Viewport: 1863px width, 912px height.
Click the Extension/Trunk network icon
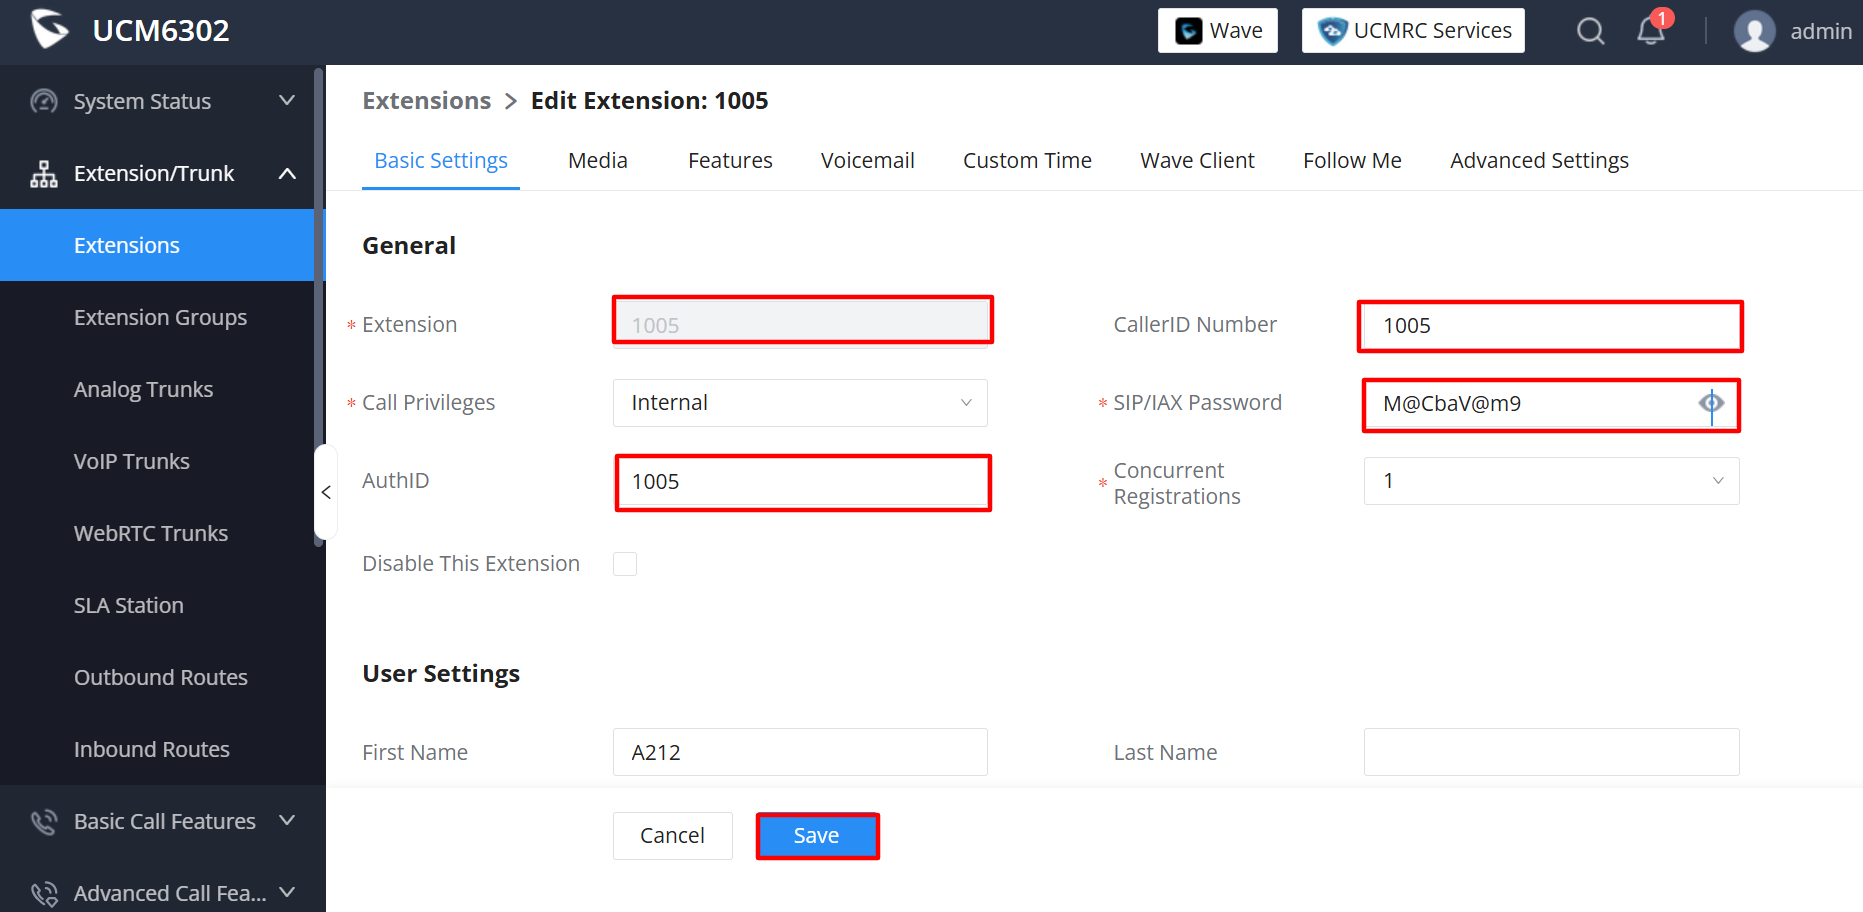coord(43,174)
